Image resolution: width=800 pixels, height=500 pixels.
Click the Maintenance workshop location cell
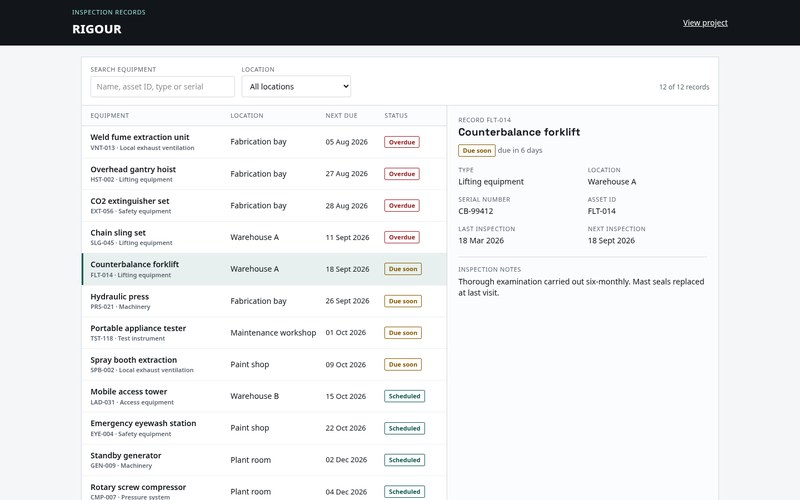273,333
